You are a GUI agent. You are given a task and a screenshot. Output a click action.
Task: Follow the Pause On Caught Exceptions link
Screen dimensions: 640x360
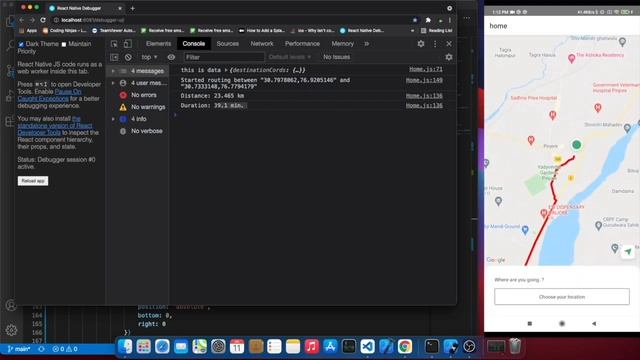tap(49, 95)
